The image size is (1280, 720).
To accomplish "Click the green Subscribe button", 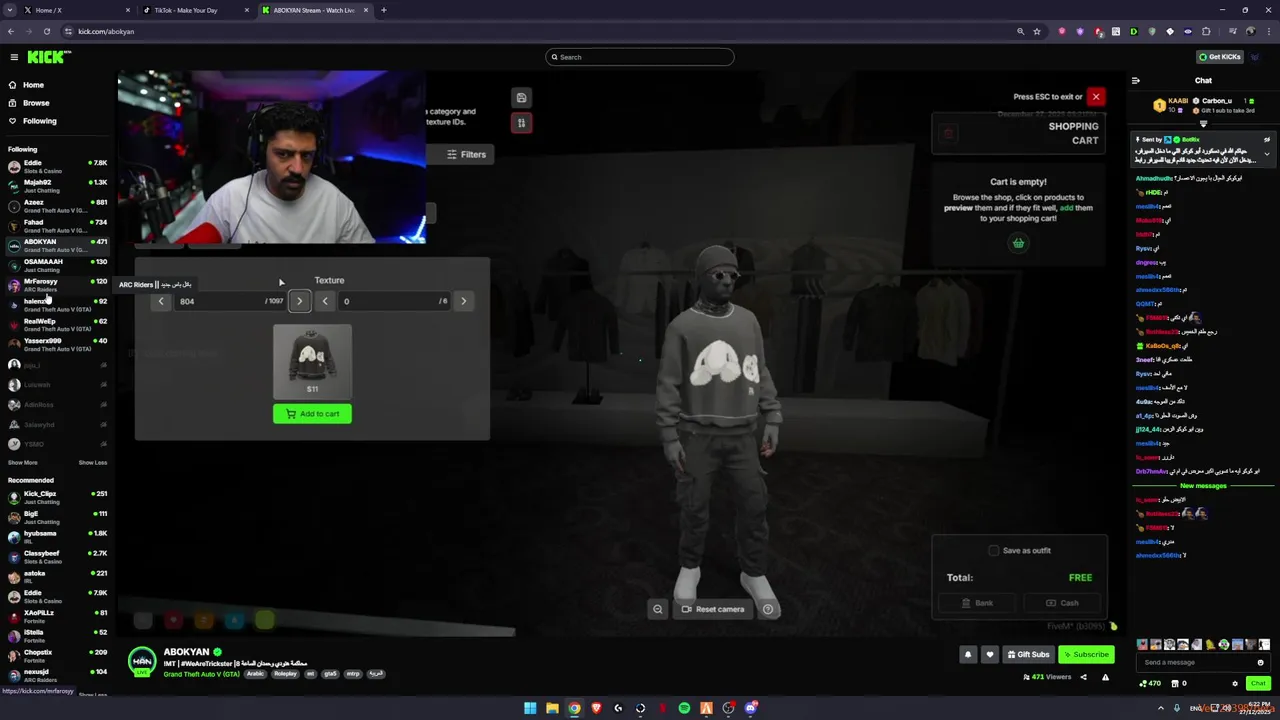I will pyautogui.click(x=1086, y=655).
